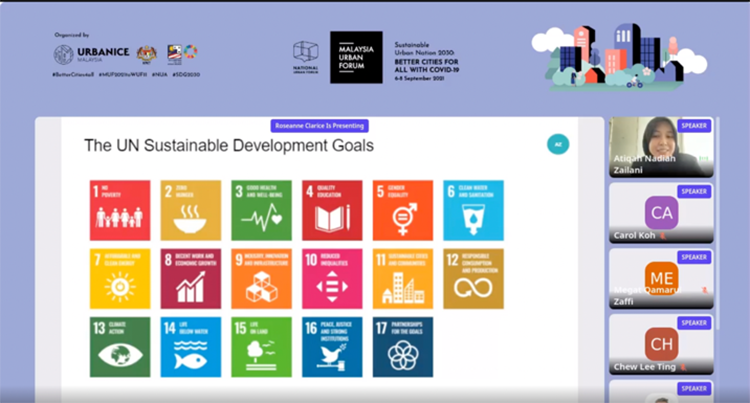Screen dimensions: 750x403
Task: Click the Malaysian coat of arms logo
Action: pyautogui.click(x=147, y=54)
